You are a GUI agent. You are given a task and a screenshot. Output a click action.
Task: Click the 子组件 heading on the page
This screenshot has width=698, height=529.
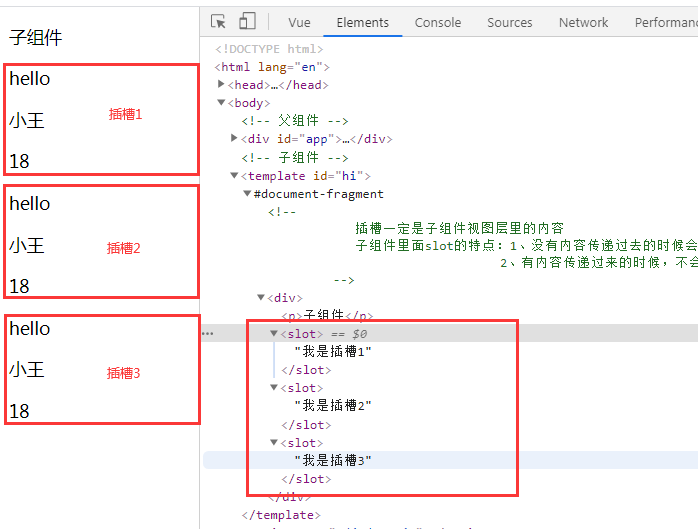point(36,38)
